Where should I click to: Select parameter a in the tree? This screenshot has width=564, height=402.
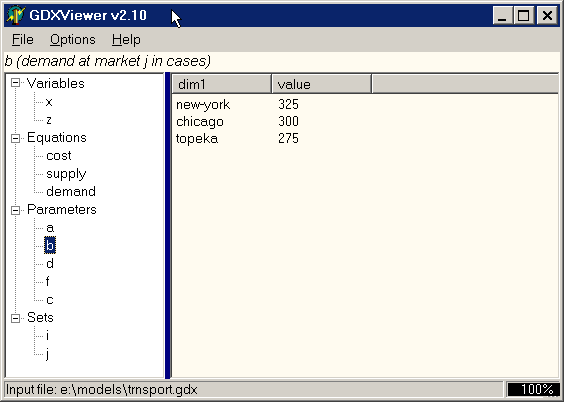(50, 228)
